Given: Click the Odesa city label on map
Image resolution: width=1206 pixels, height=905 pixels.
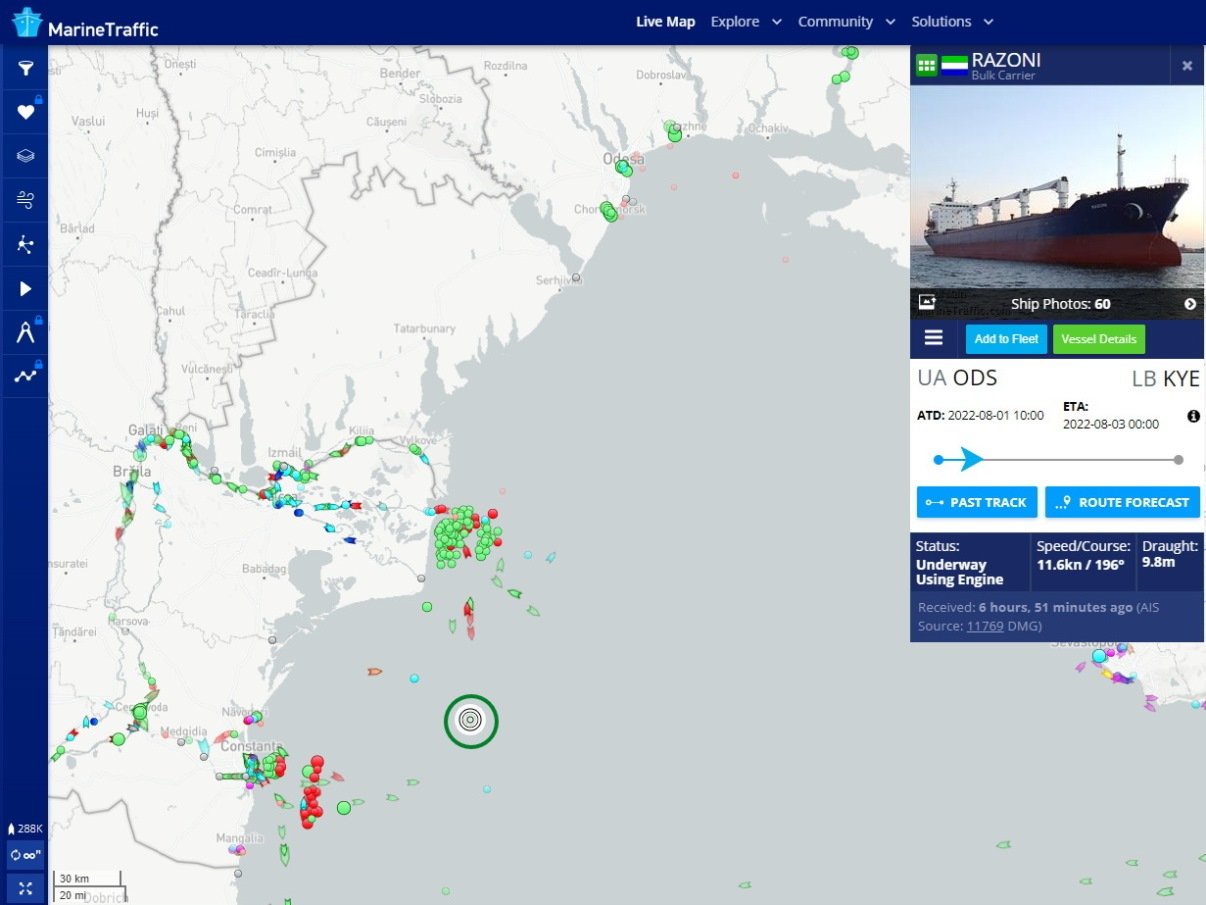Looking at the screenshot, I should (623, 159).
